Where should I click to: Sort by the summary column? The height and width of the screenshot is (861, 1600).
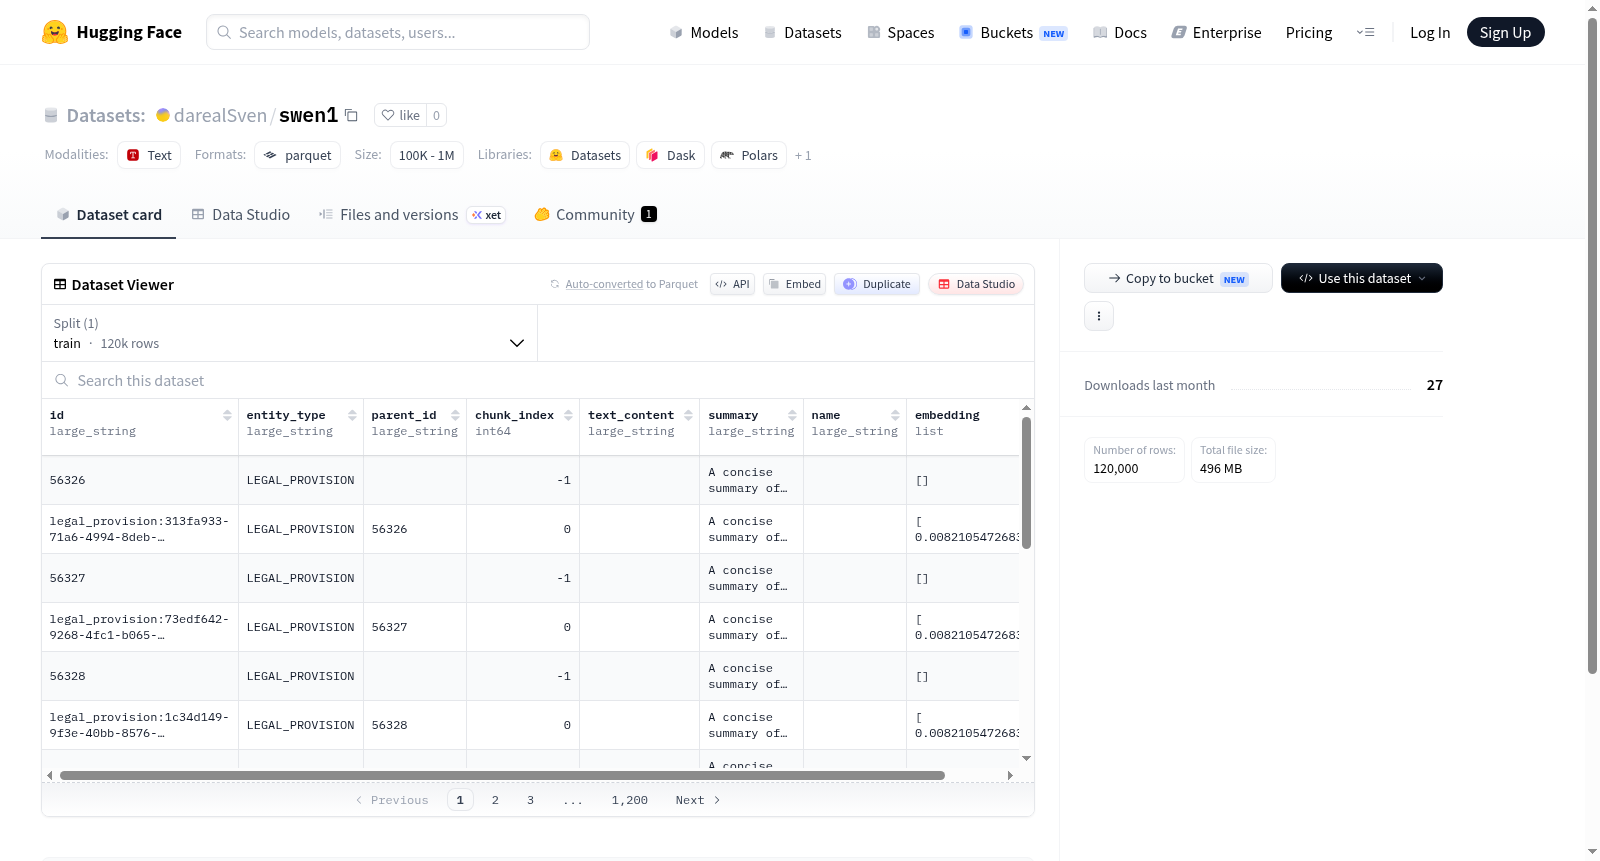792,415
